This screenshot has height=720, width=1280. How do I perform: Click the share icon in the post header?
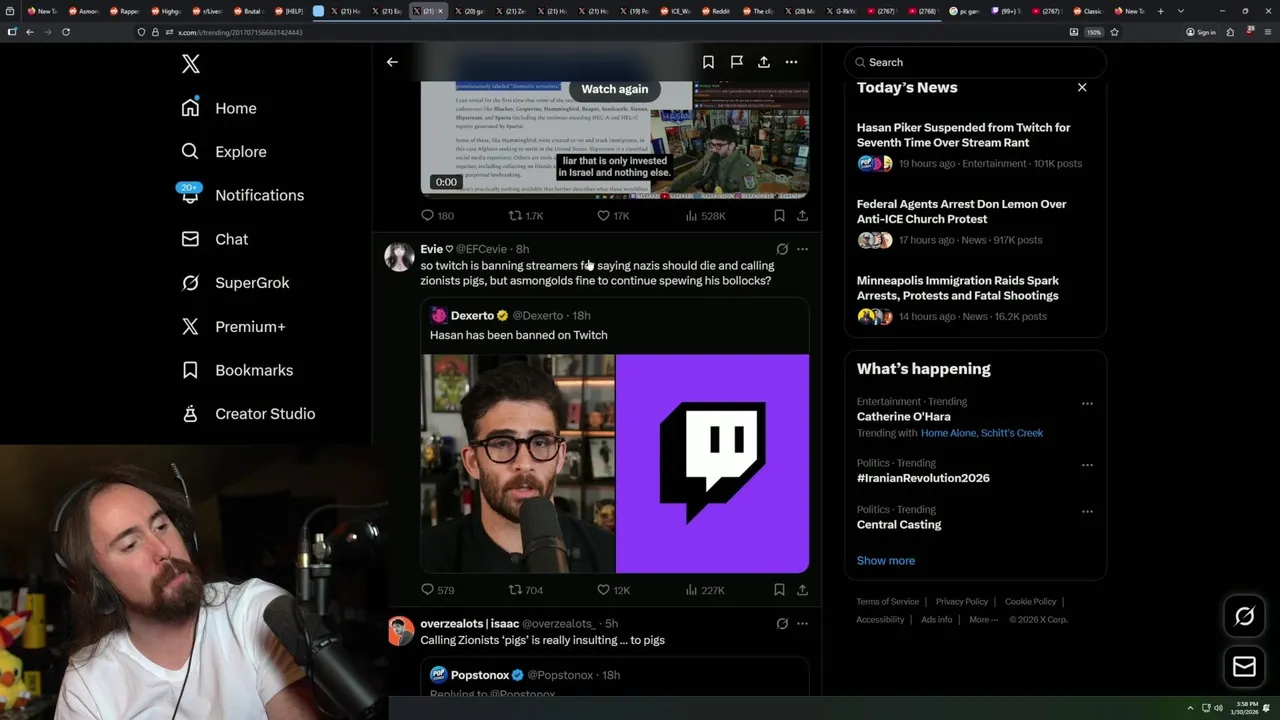[764, 62]
